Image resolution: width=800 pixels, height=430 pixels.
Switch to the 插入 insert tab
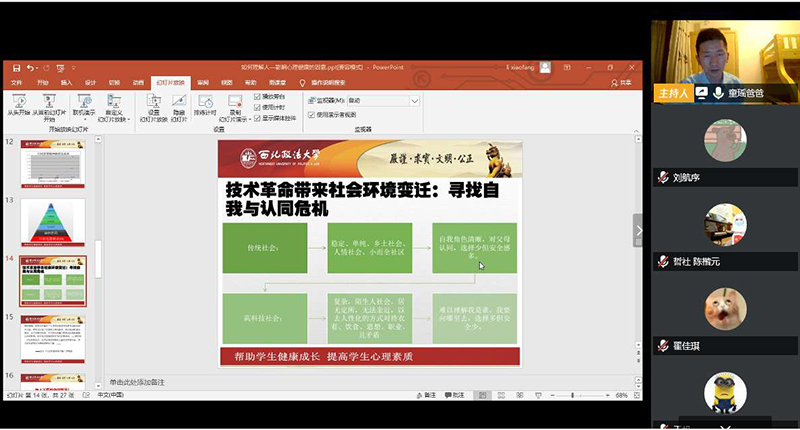tap(66, 83)
